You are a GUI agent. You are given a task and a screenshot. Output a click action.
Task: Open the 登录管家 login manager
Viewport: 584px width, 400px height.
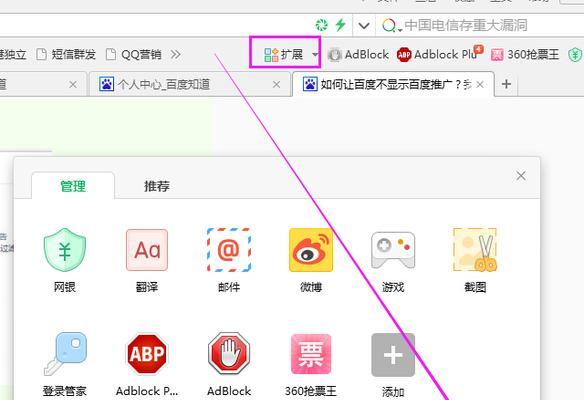[x=65, y=364]
